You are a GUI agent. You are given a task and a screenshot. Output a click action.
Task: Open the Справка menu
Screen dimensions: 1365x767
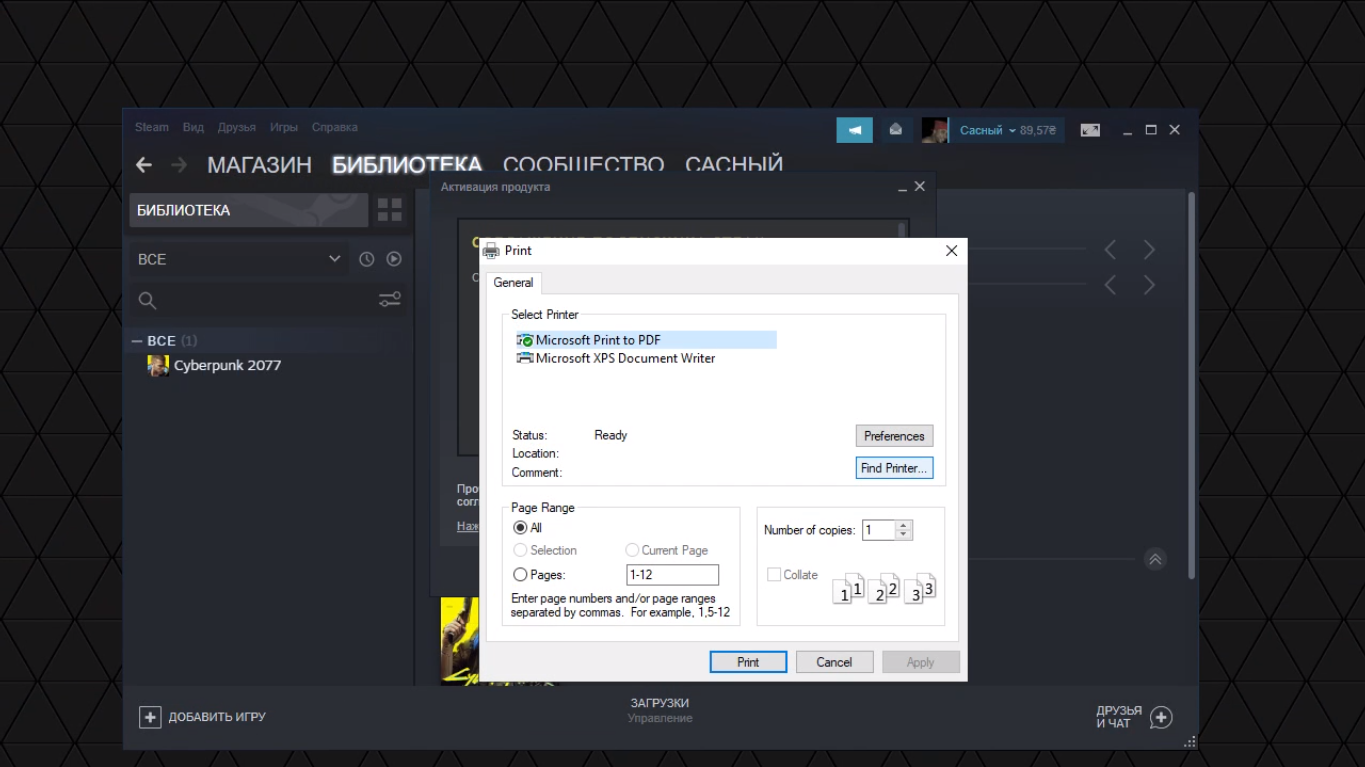[x=335, y=127]
